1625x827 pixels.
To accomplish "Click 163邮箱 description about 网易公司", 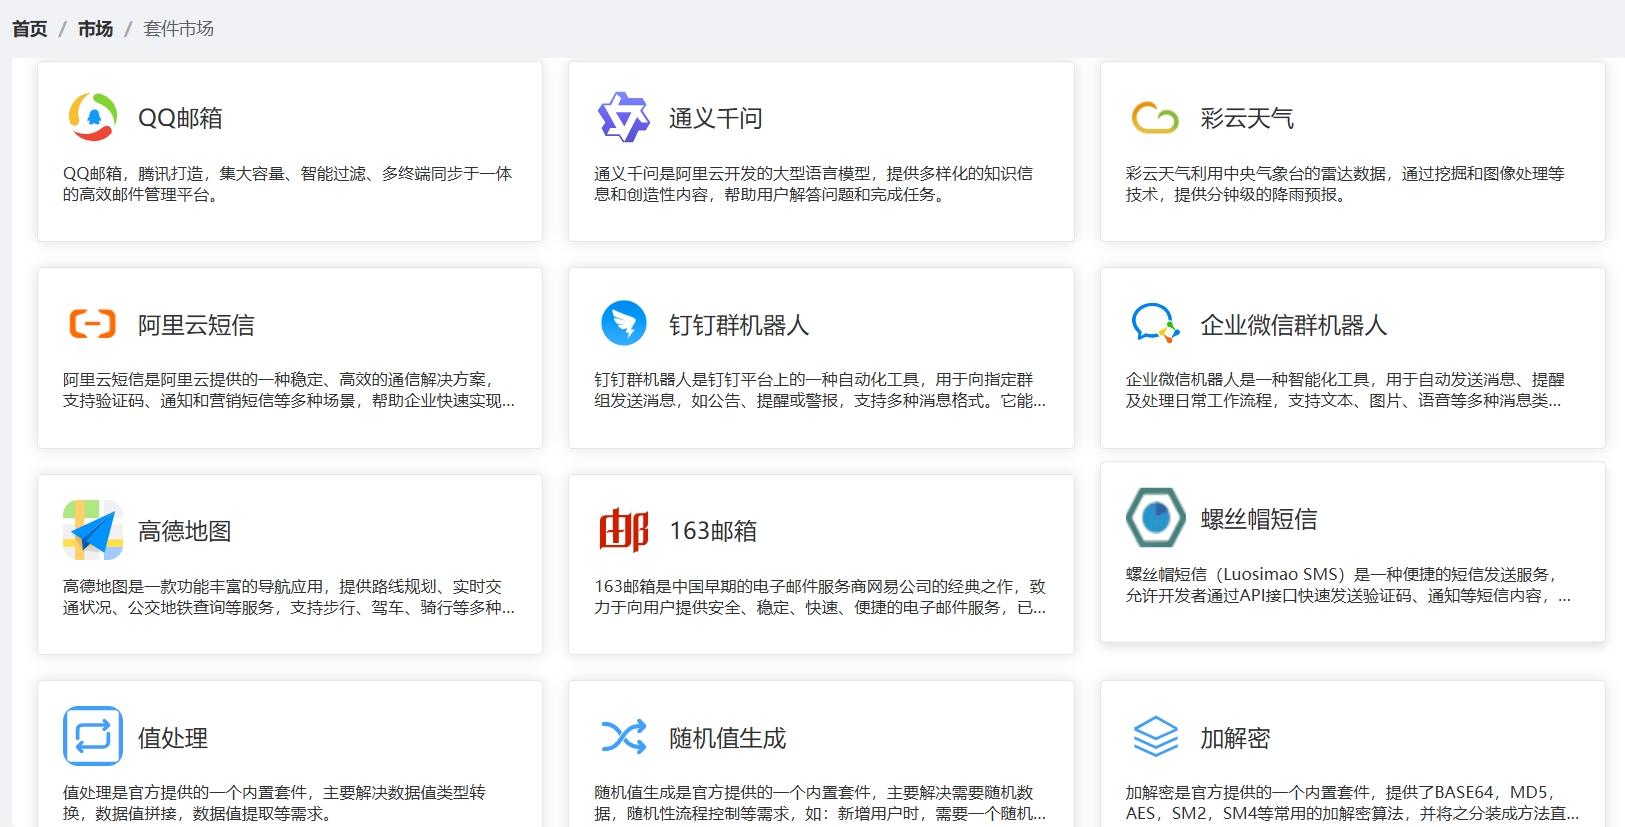I will point(820,597).
